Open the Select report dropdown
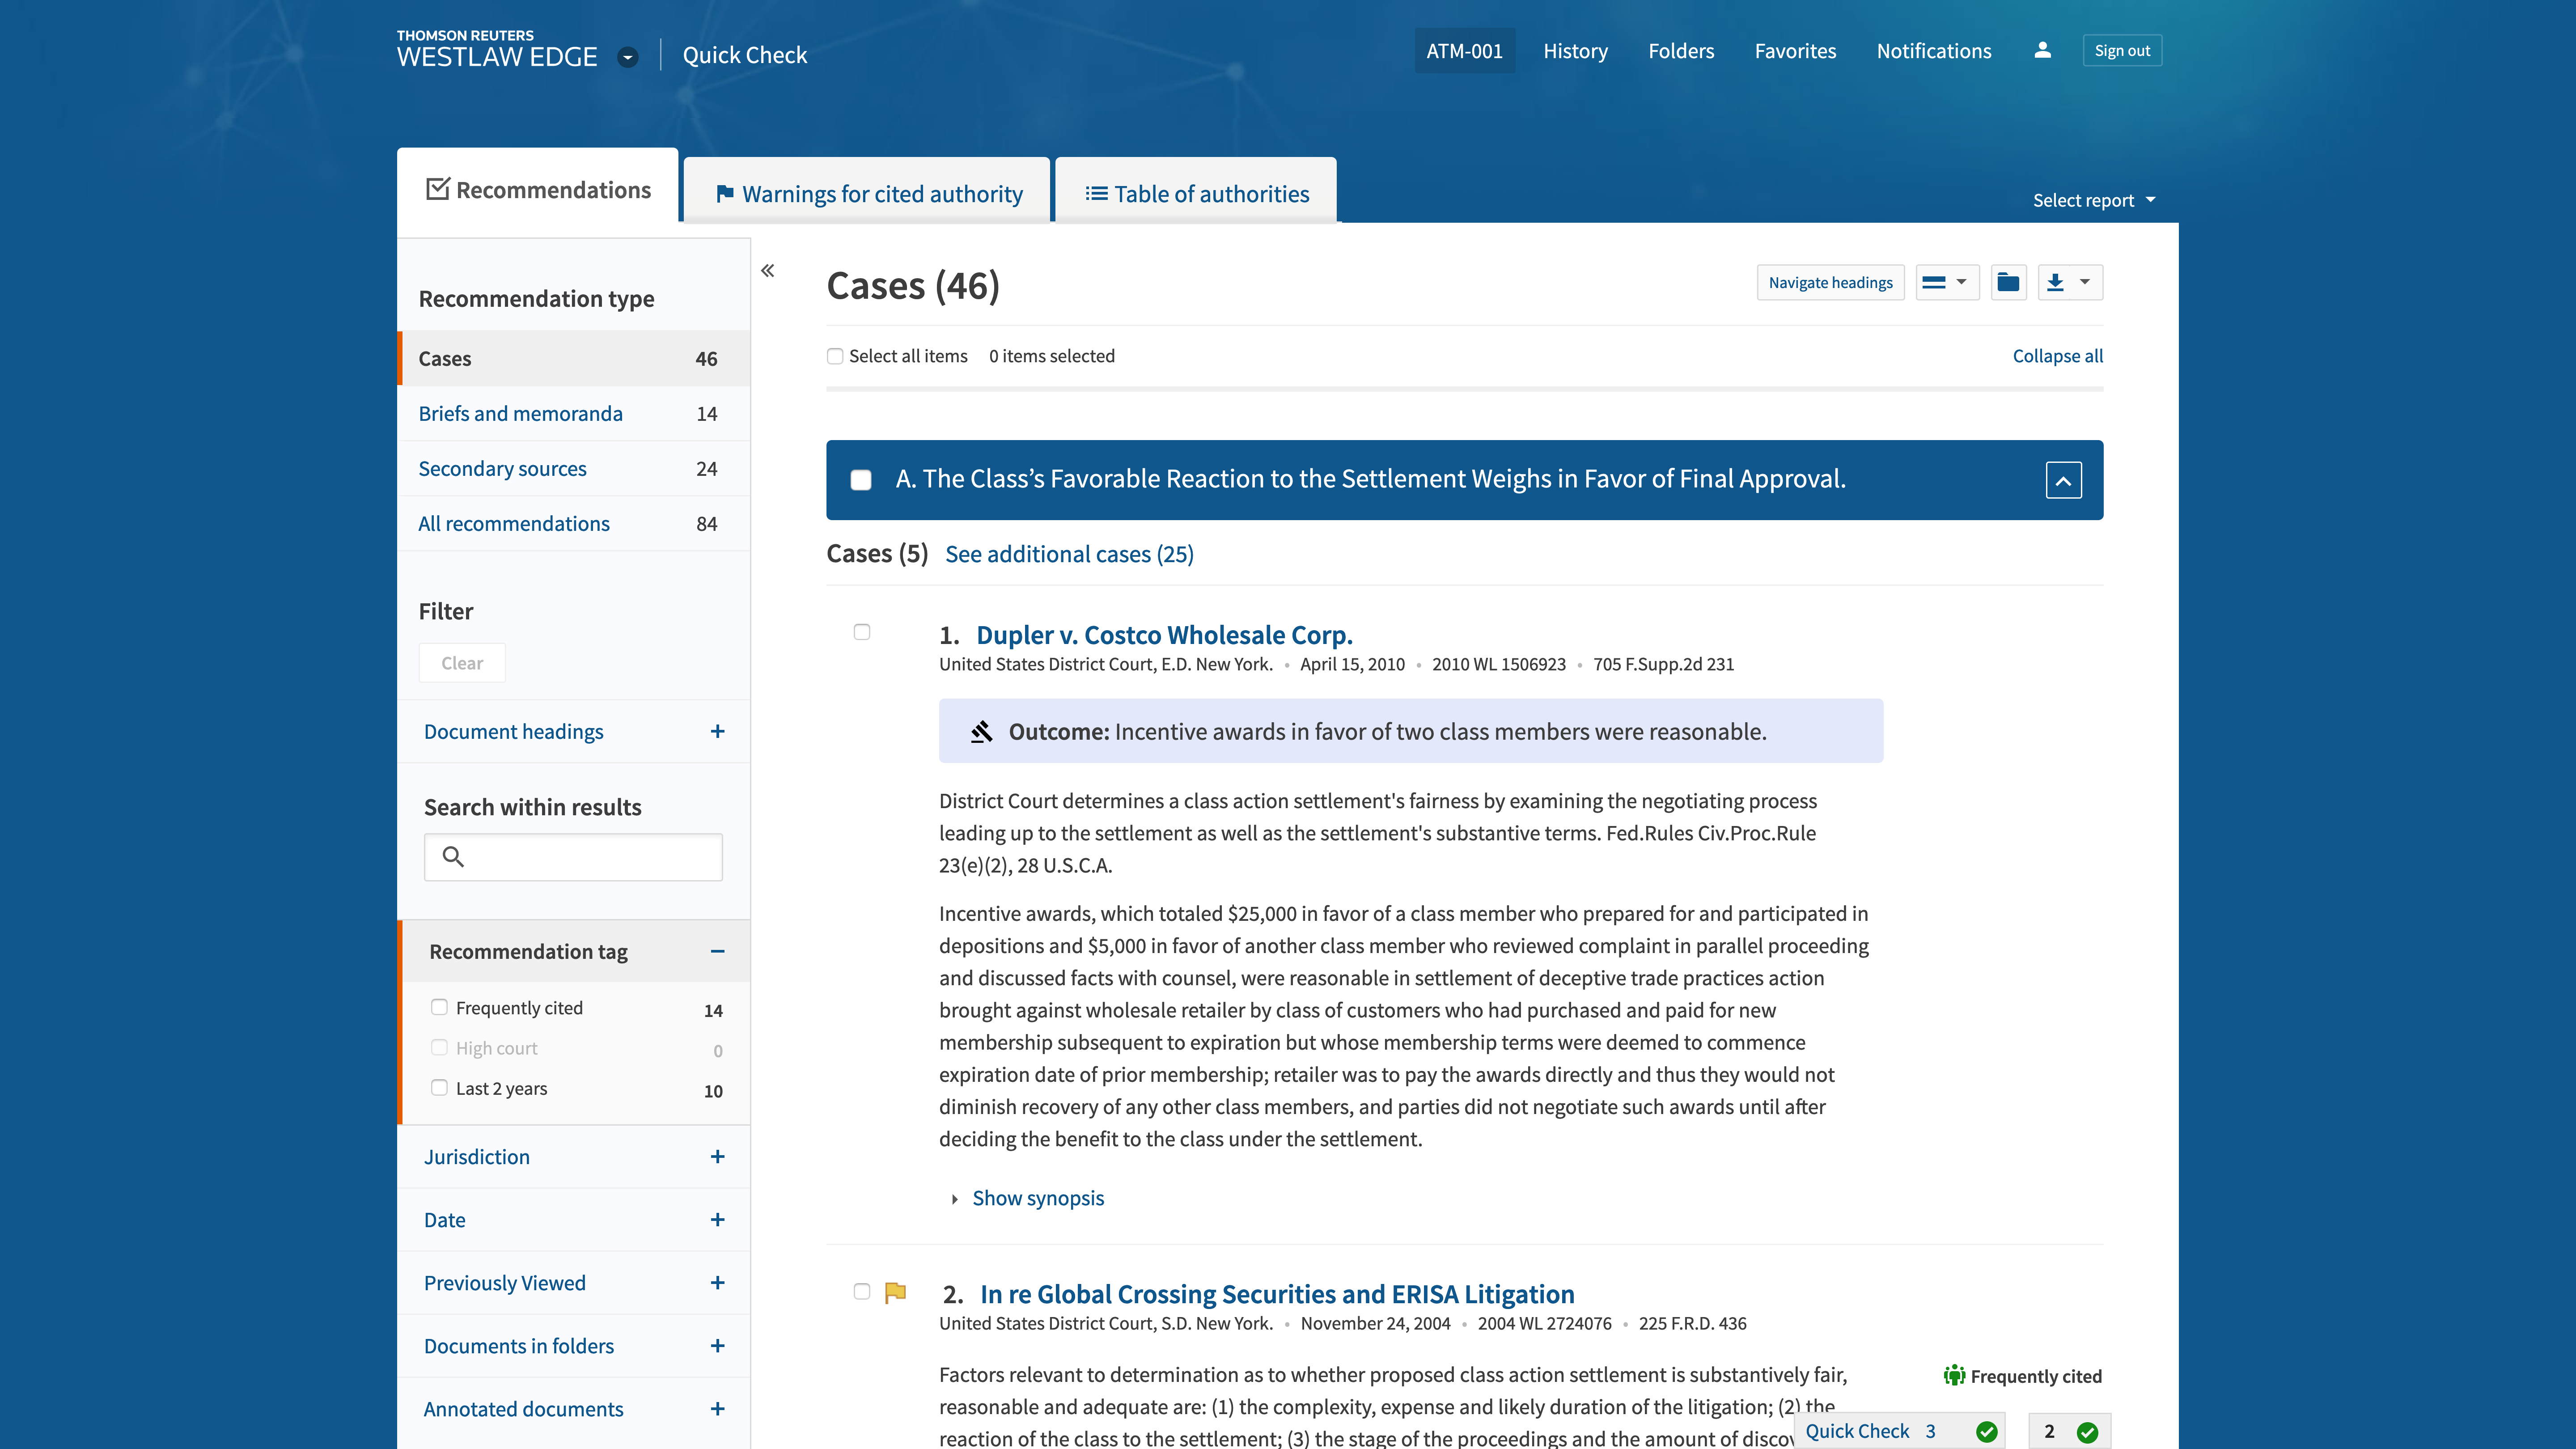 tap(2093, 200)
